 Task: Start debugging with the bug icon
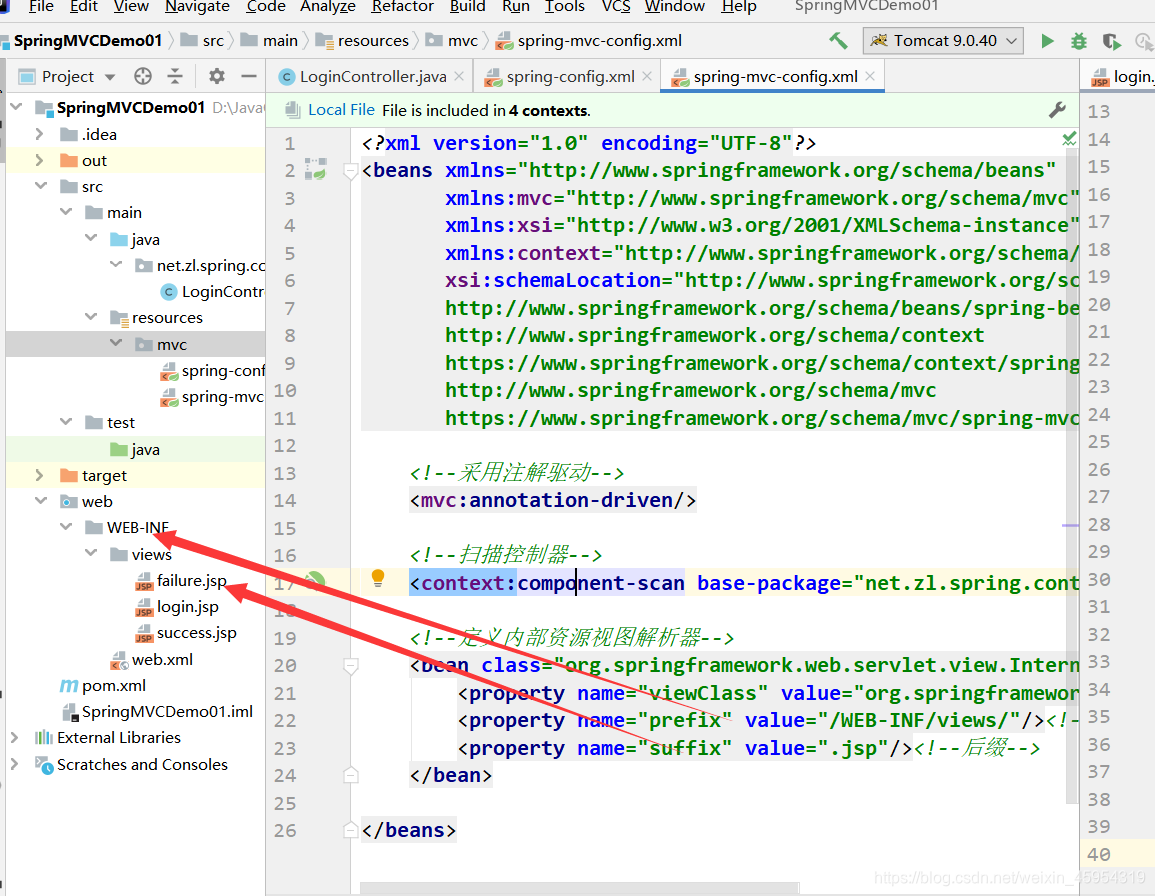click(1078, 41)
